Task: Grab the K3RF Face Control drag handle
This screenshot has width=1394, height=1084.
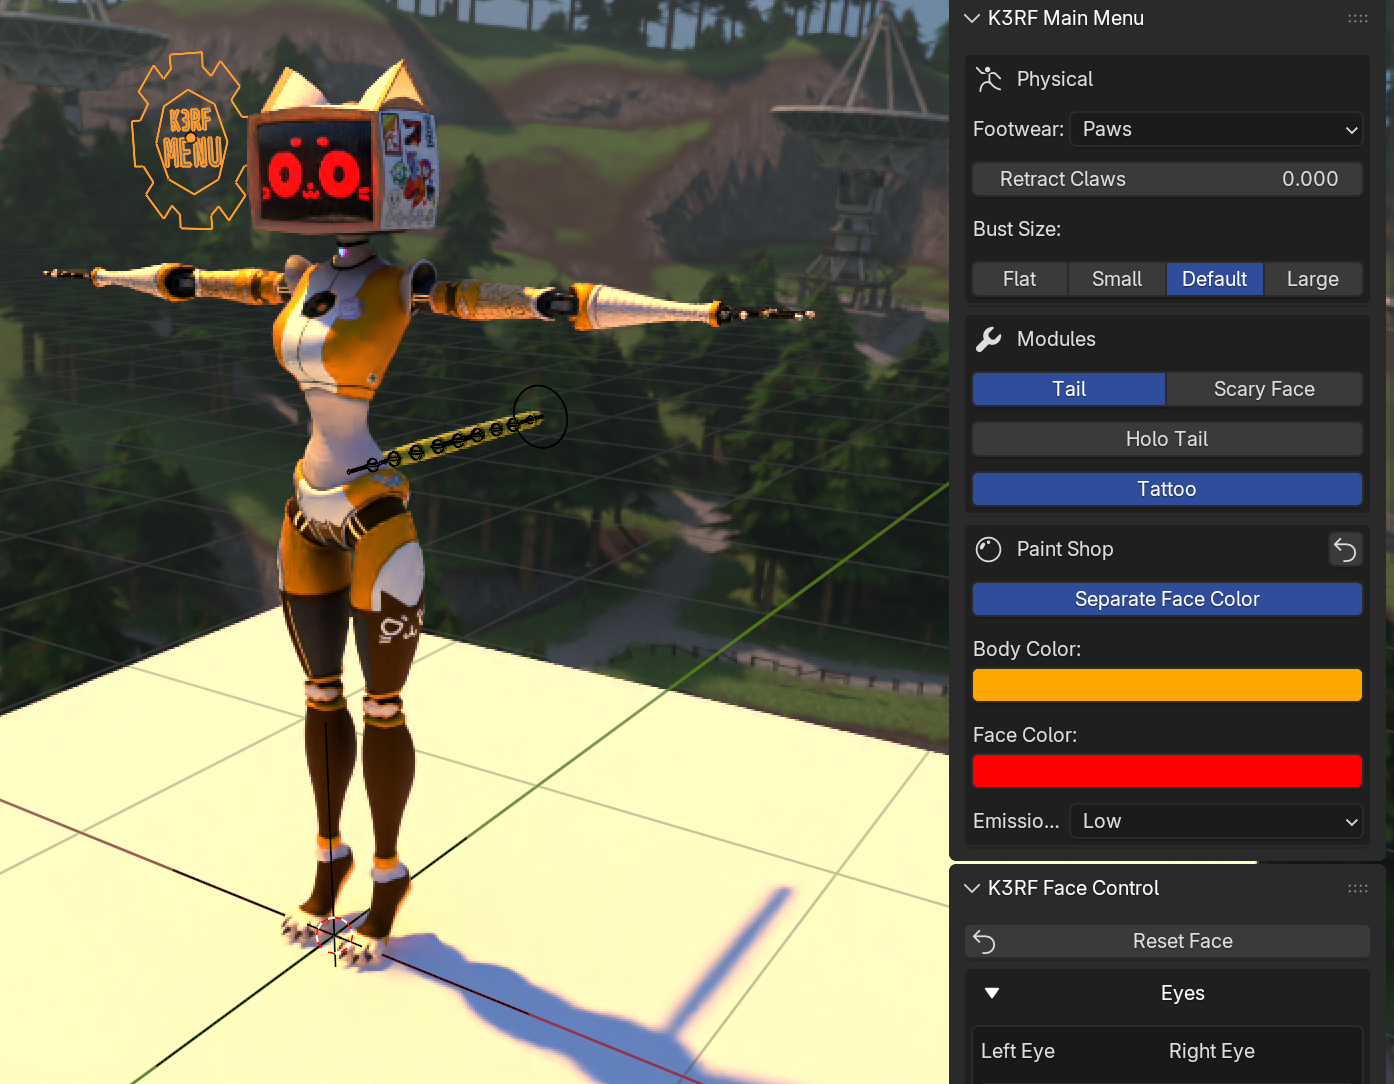Action: pos(1357,888)
